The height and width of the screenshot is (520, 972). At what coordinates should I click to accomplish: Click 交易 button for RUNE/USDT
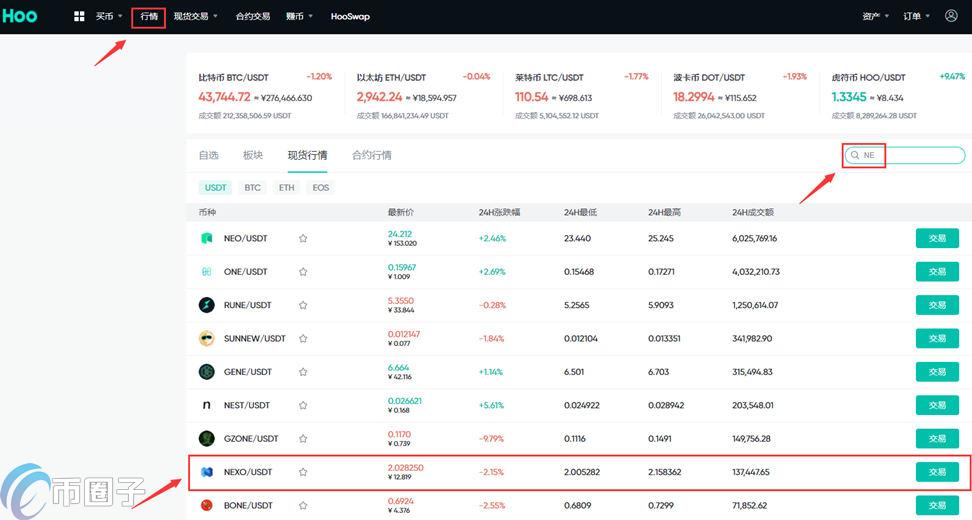pyautogui.click(x=937, y=305)
